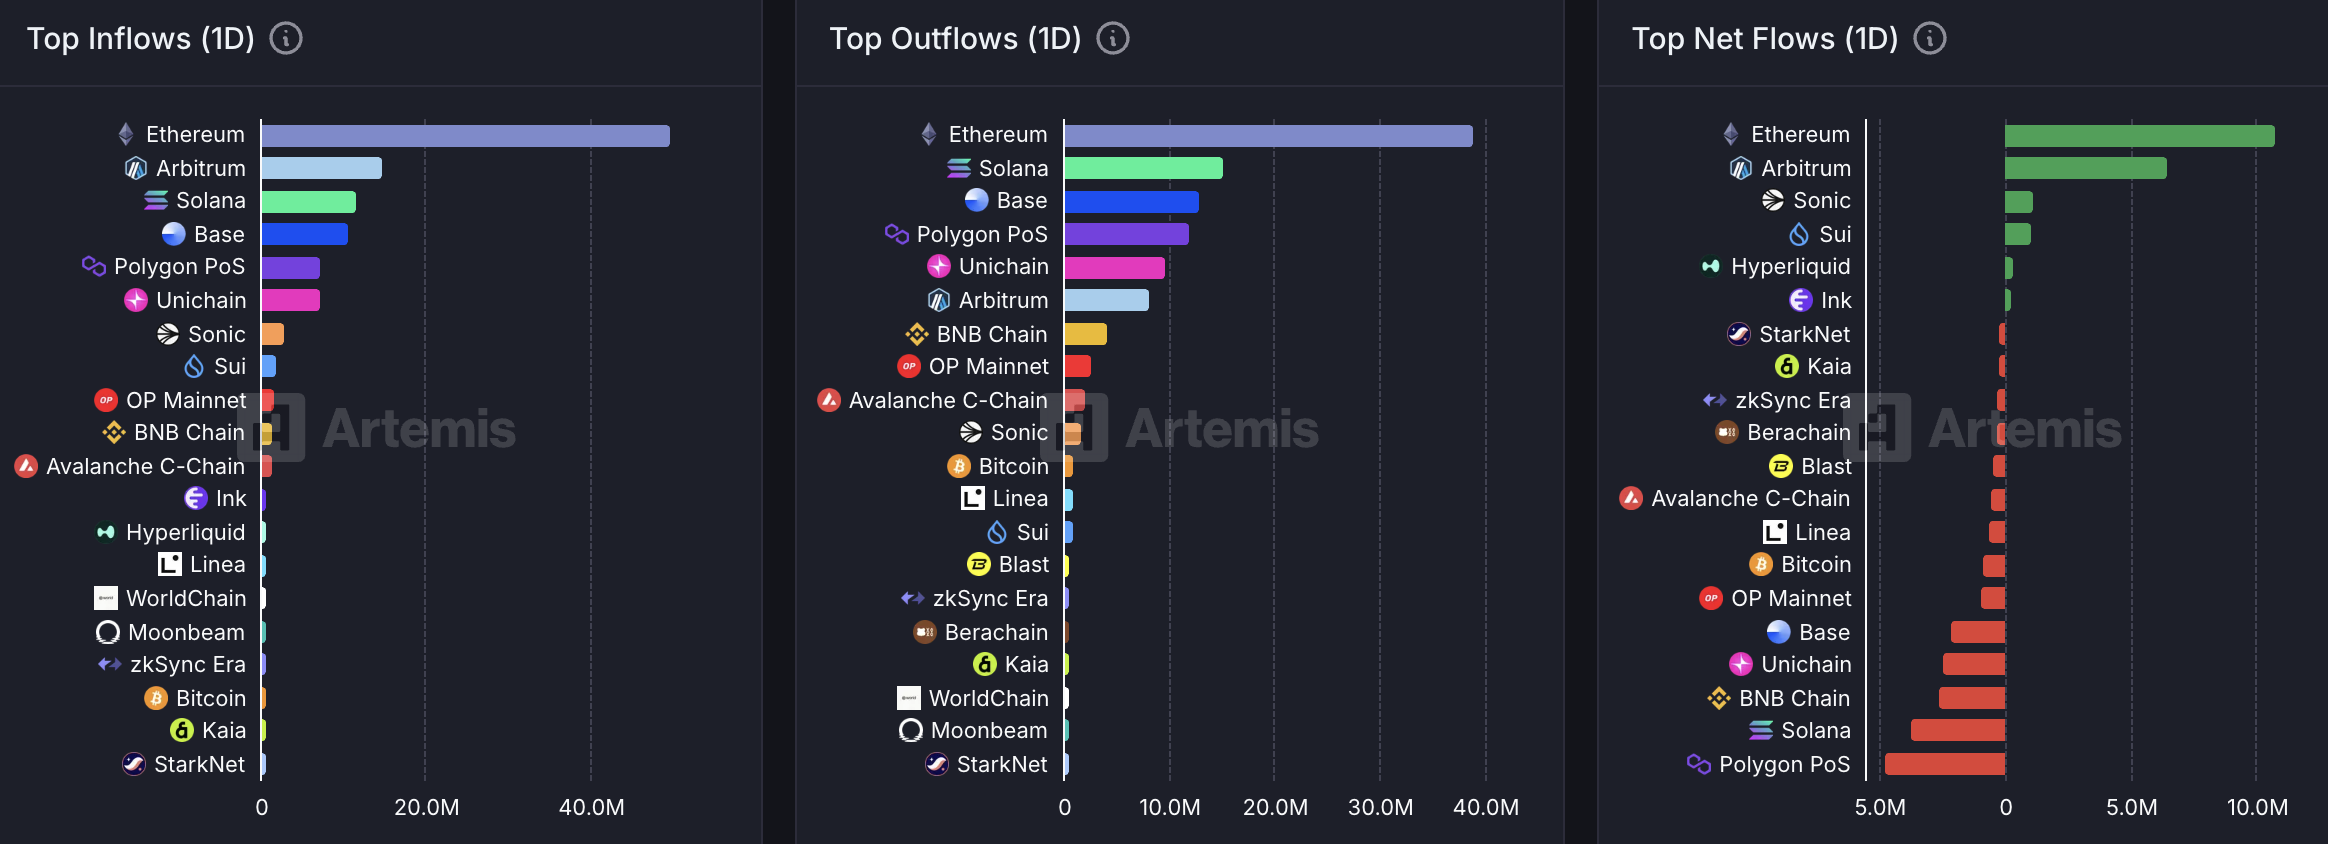Screen dimensions: 2328x844
Task: Click the Berachain label in Top Net Flows
Action: click(1799, 432)
